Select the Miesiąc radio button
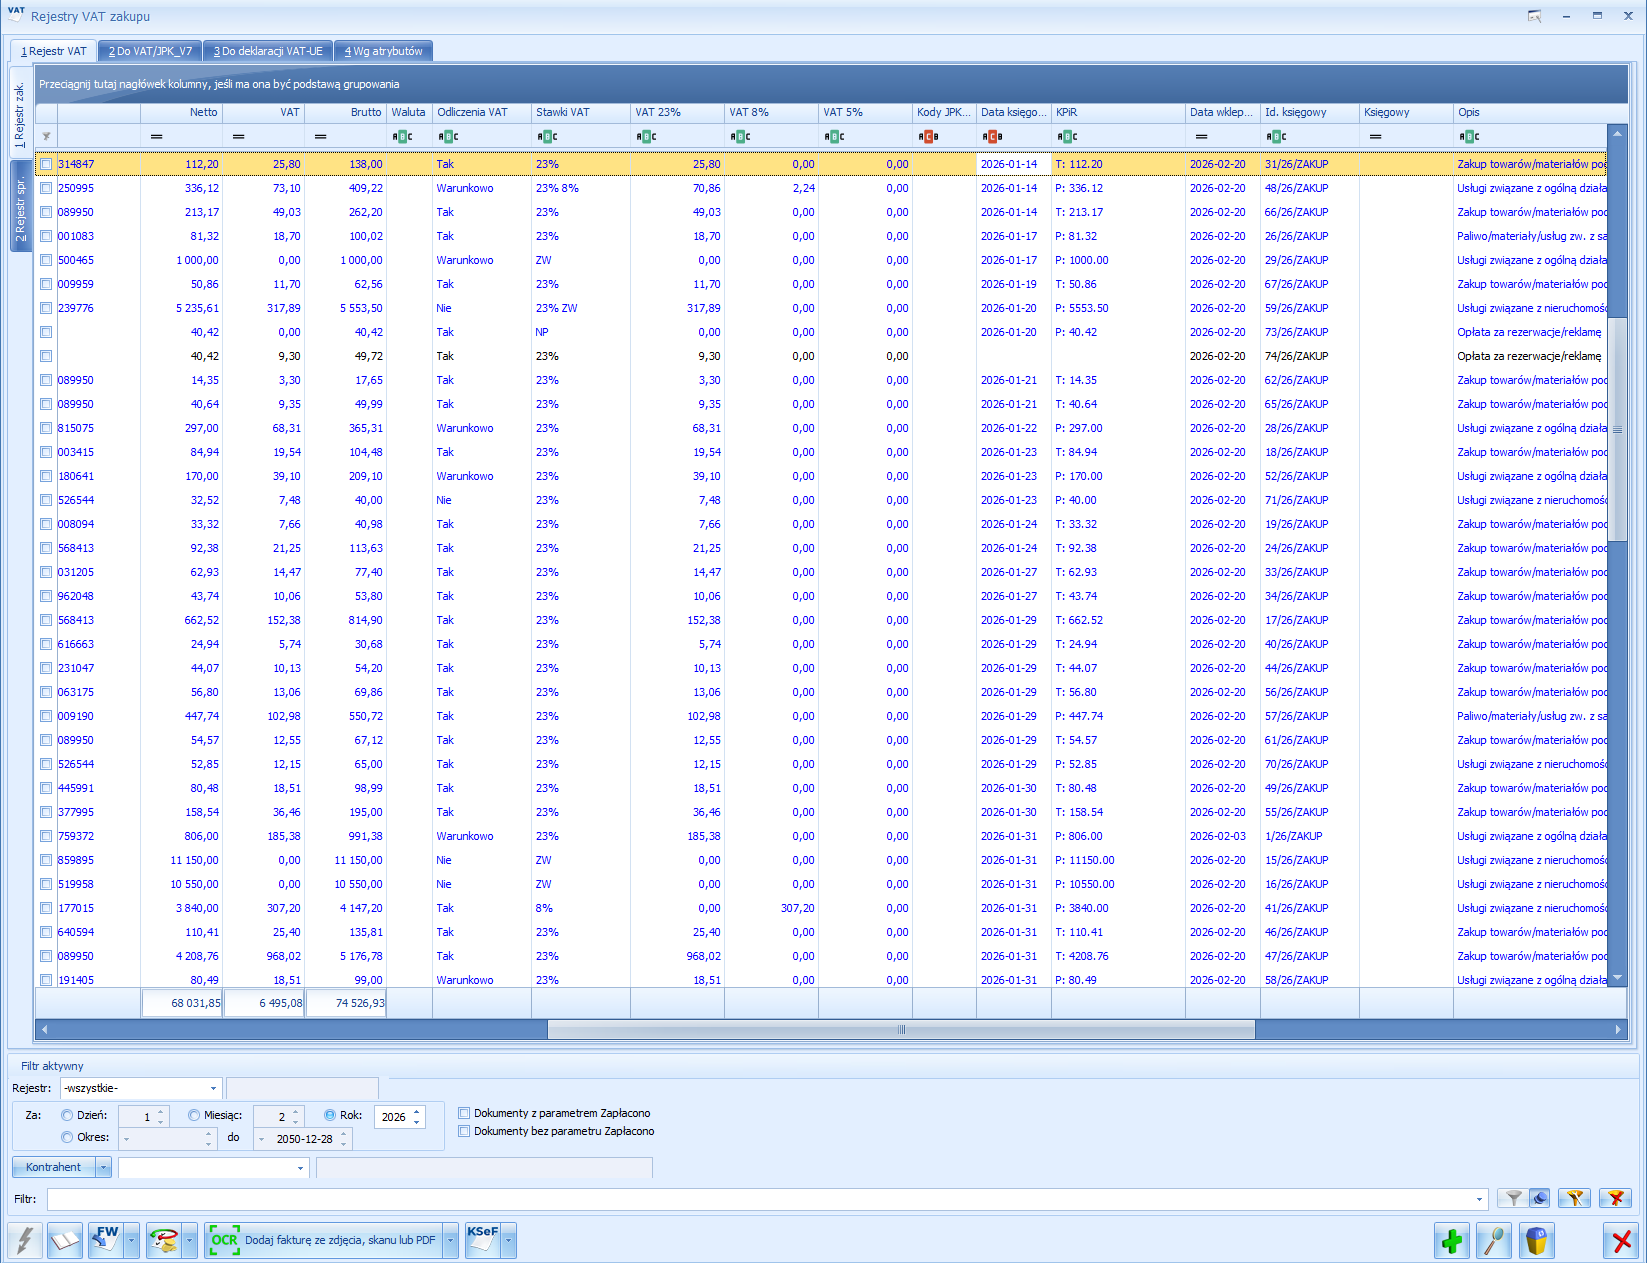This screenshot has height=1264, width=1647. click(x=194, y=1115)
